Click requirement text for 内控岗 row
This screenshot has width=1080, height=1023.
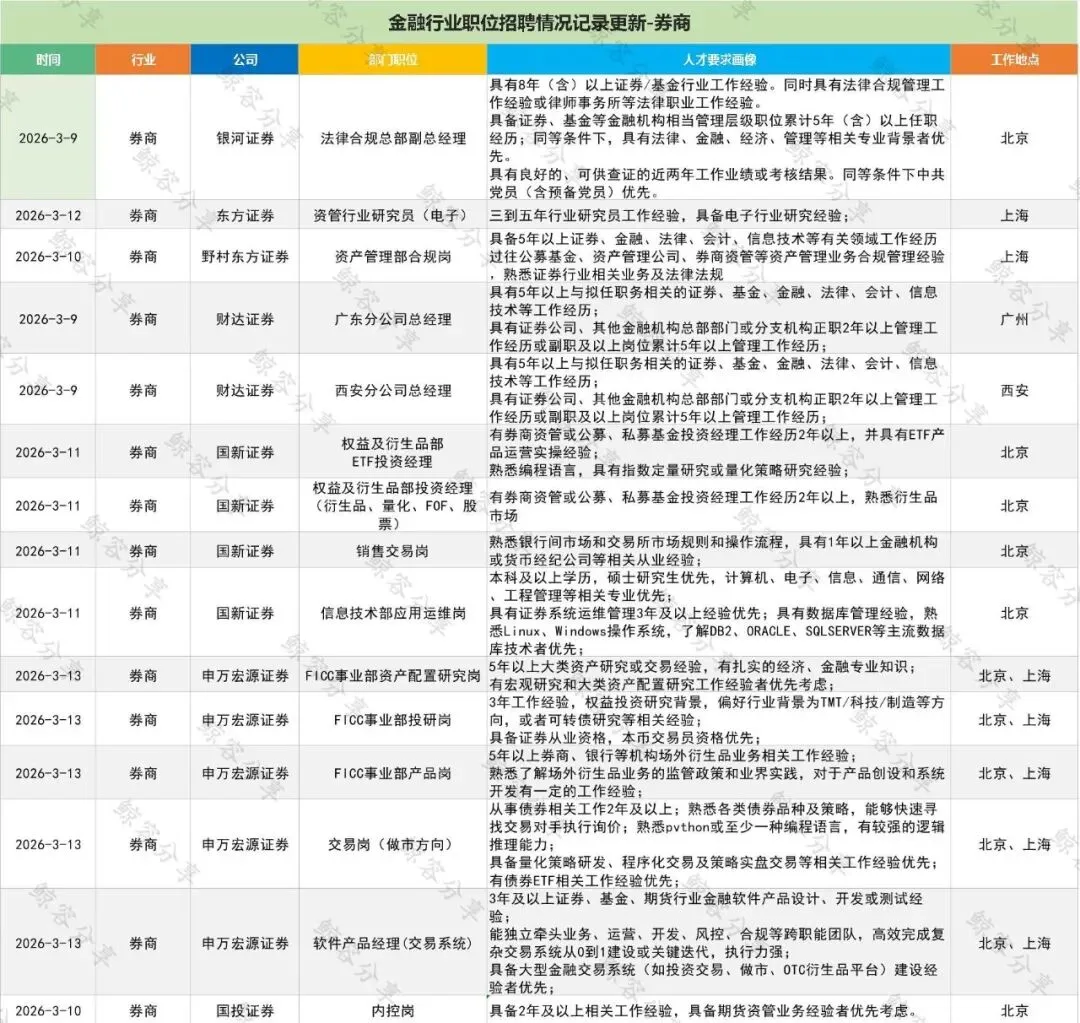[x=703, y=1011]
